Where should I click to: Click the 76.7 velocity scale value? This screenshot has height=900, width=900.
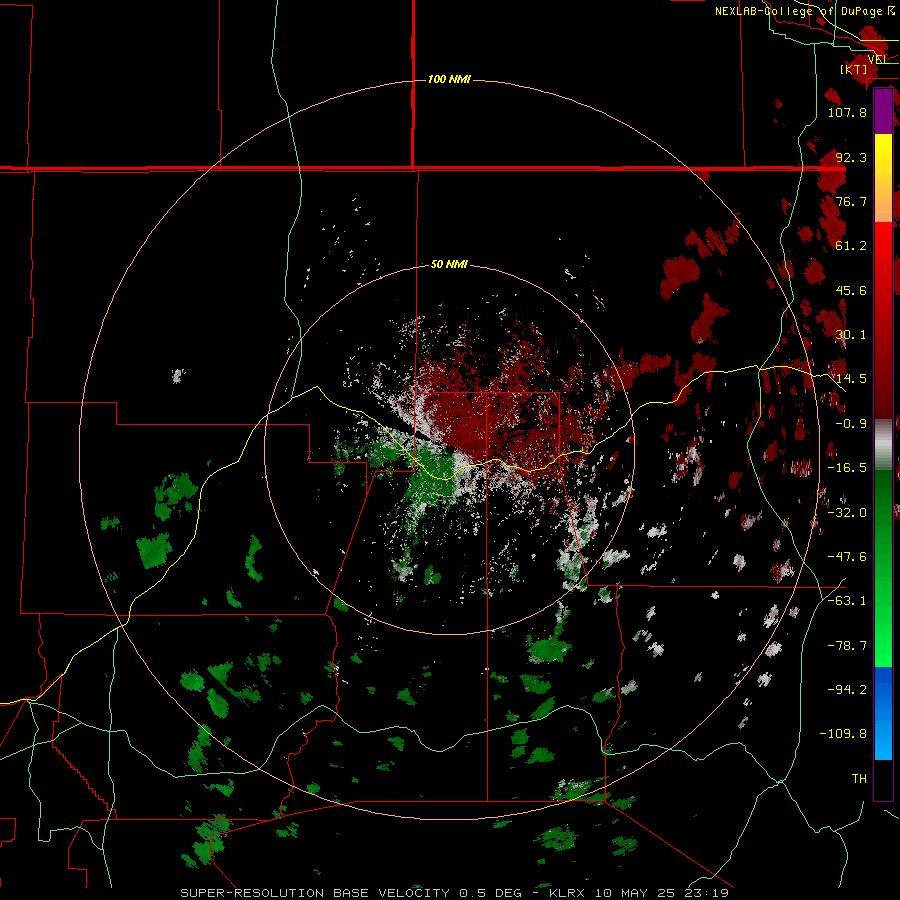(x=851, y=201)
